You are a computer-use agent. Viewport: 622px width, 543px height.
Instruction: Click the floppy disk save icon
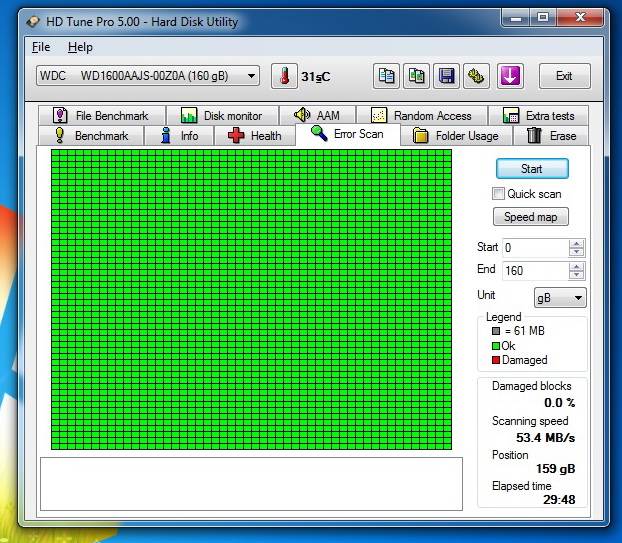pyautogui.click(x=446, y=76)
